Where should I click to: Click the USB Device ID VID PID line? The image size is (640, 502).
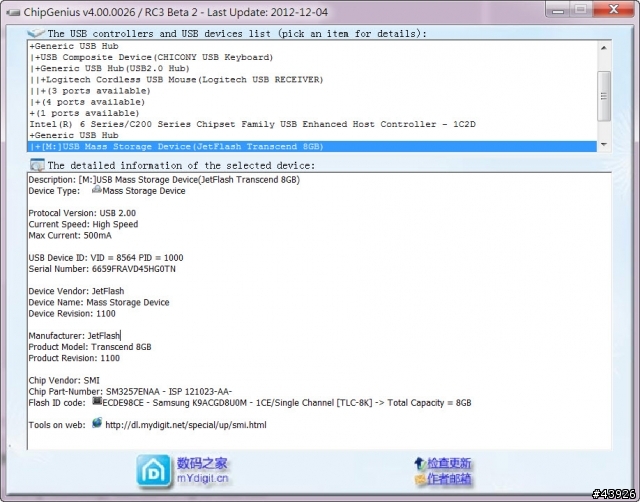pyautogui.click(x=106, y=258)
